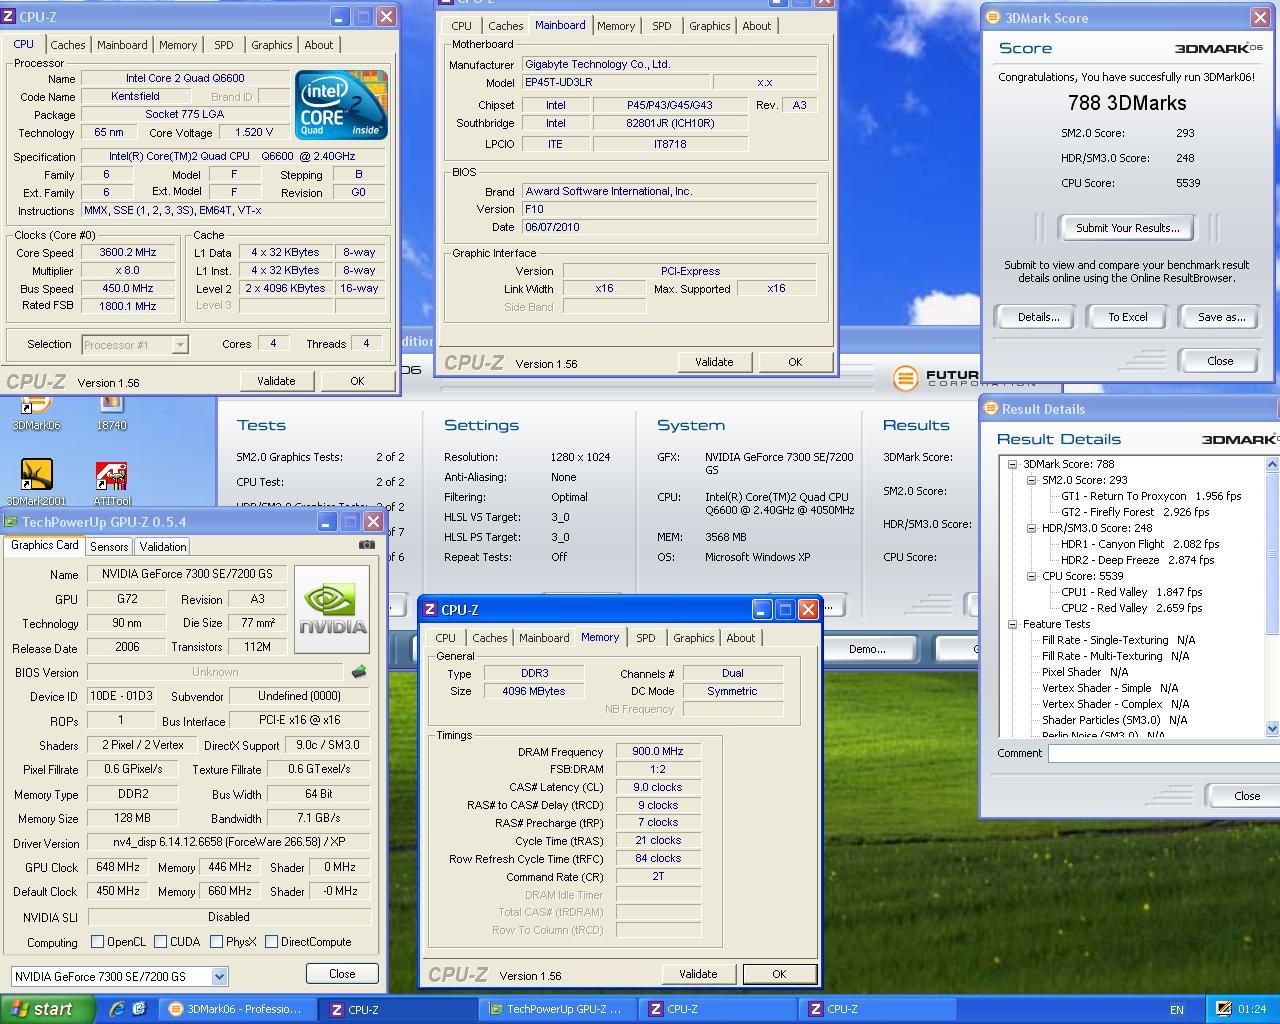
Task: Open the Processor #1 selection dropdown
Action: (x=180, y=345)
